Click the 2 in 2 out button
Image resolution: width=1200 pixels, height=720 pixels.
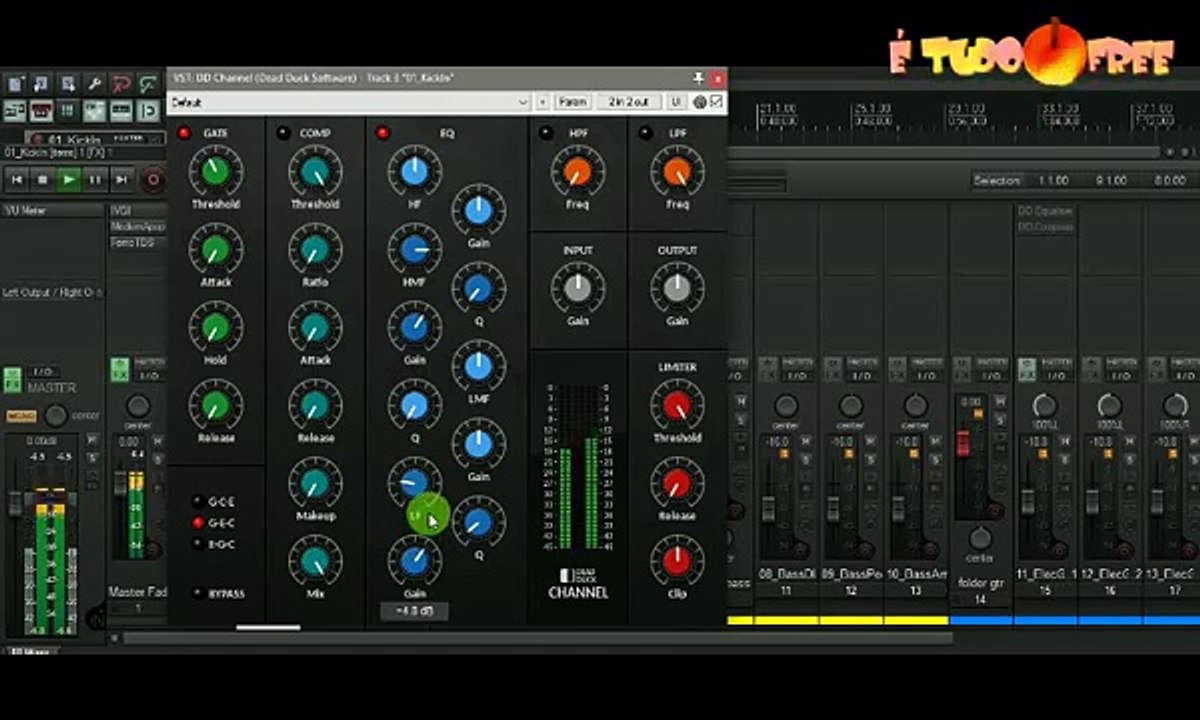[x=629, y=102]
